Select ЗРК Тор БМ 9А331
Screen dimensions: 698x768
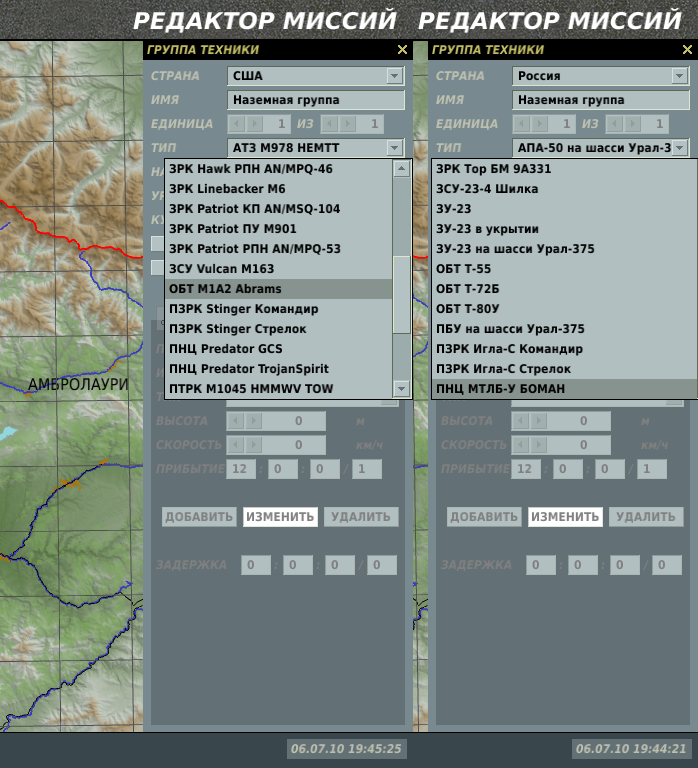click(565, 169)
